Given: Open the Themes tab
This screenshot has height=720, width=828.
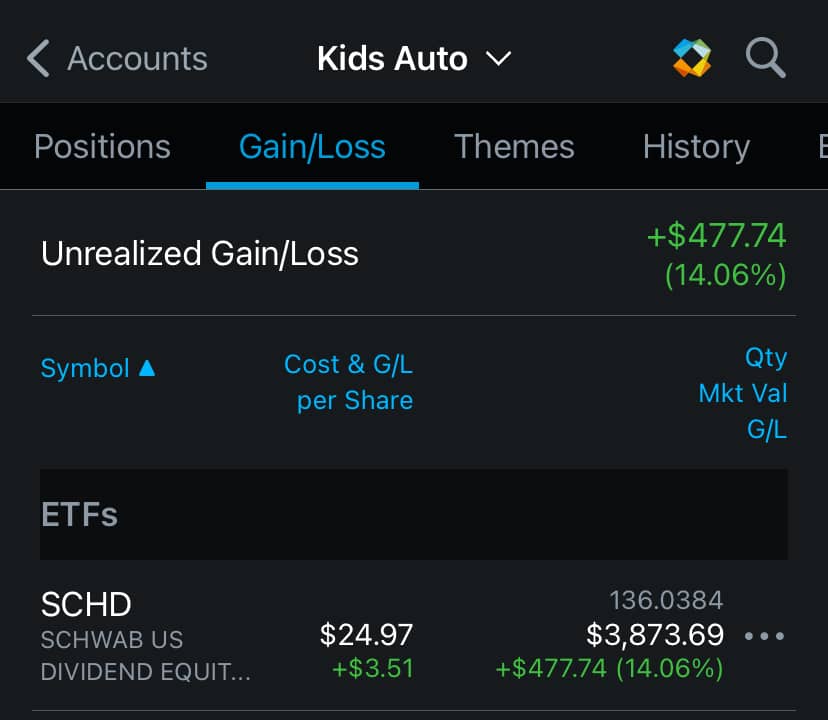Looking at the screenshot, I should coord(514,147).
